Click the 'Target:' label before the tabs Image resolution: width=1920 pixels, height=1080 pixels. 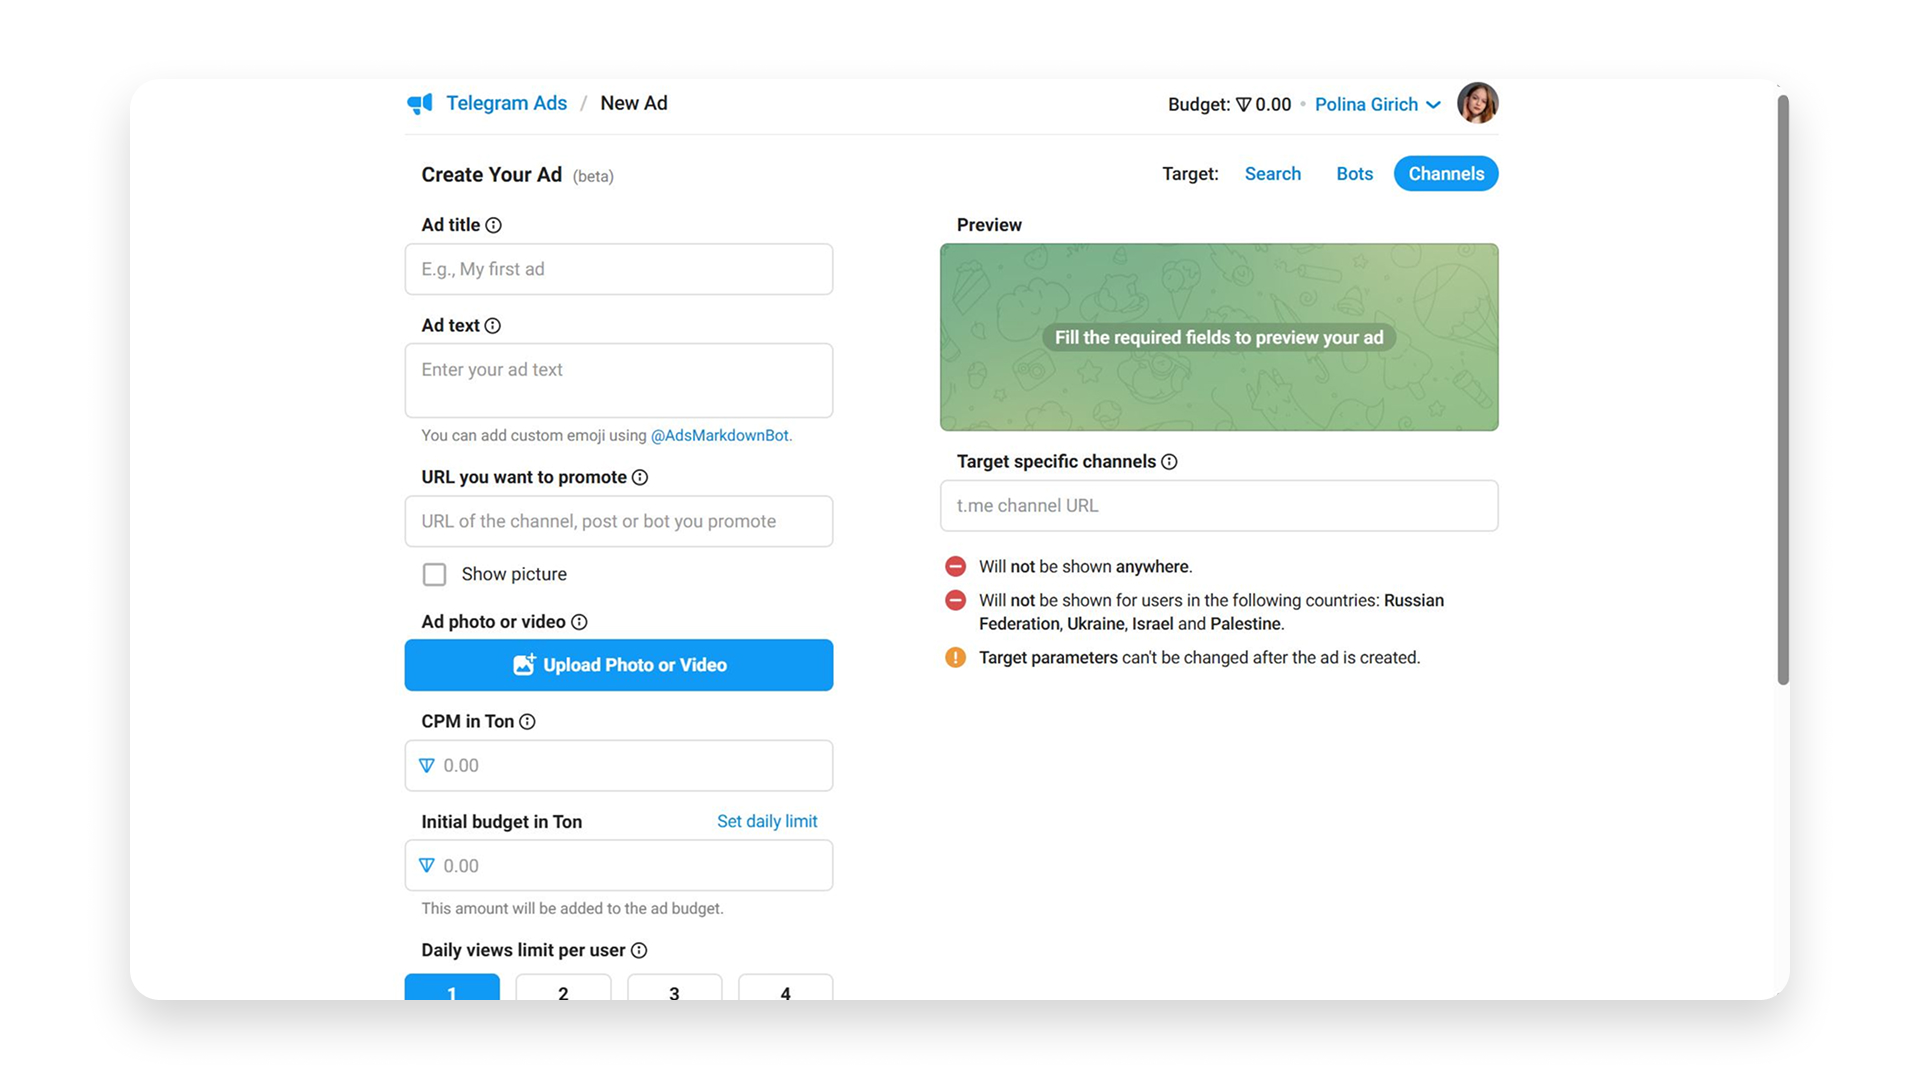1190,174
